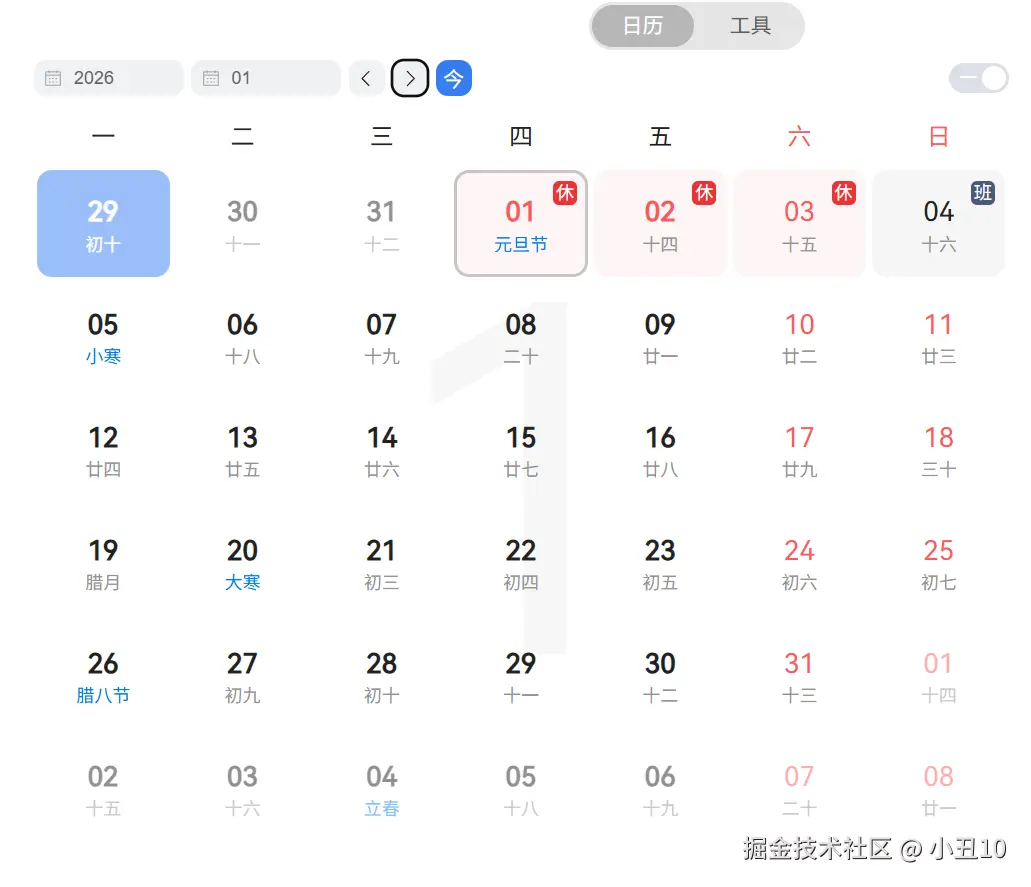Viewport: 1031px width, 887px height.
Task: Click the previous month chevron
Action: coord(366,78)
